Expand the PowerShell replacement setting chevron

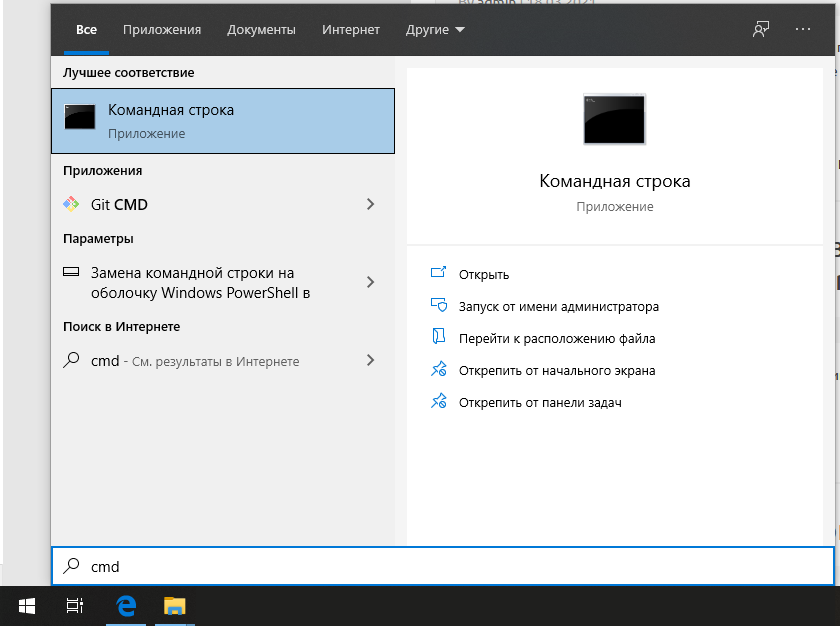point(370,282)
